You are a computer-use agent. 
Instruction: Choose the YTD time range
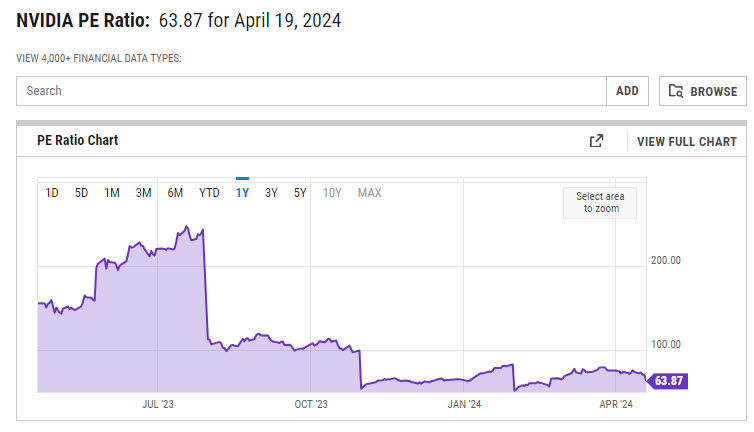coord(209,193)
